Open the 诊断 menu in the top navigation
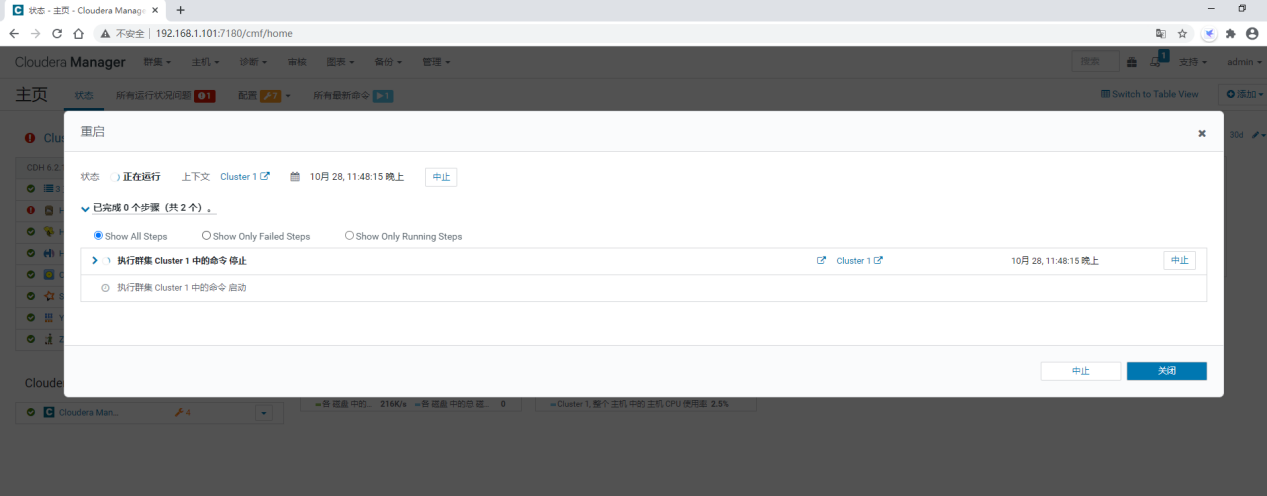The image size is (1267, 496). [253, 62]
